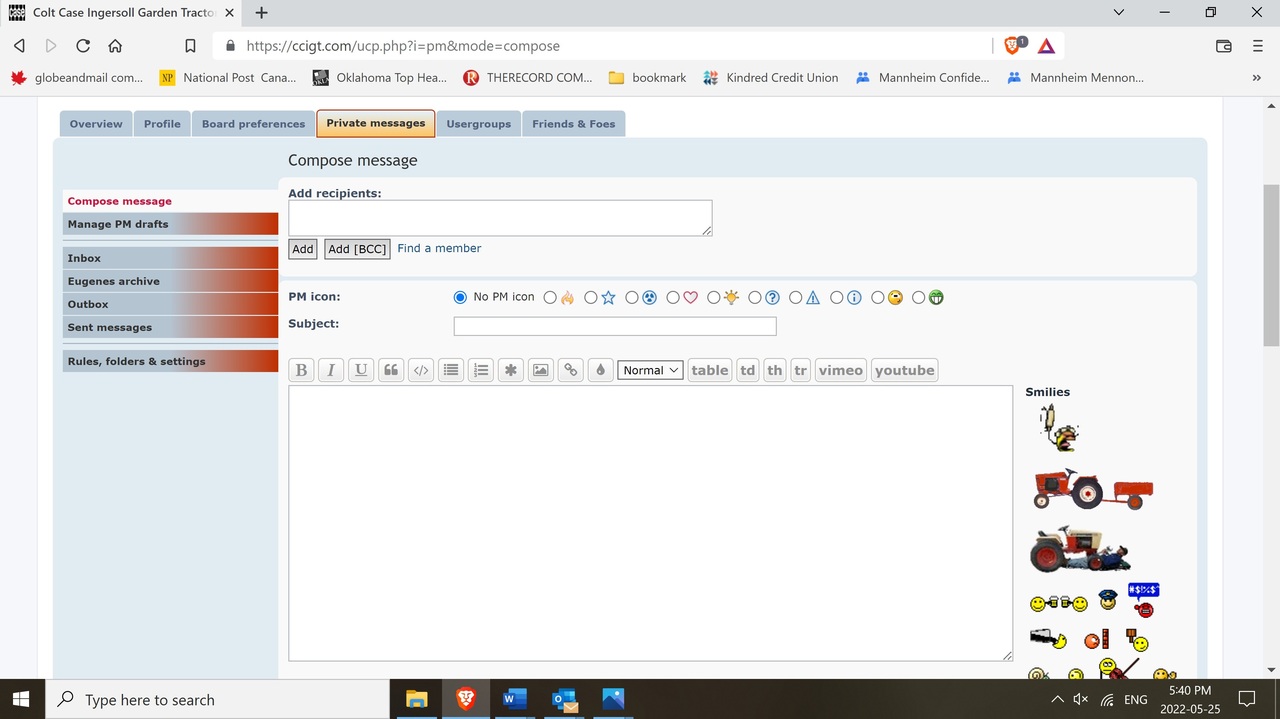
Task: Insert a quote block
Action: (x=391, y=370)
